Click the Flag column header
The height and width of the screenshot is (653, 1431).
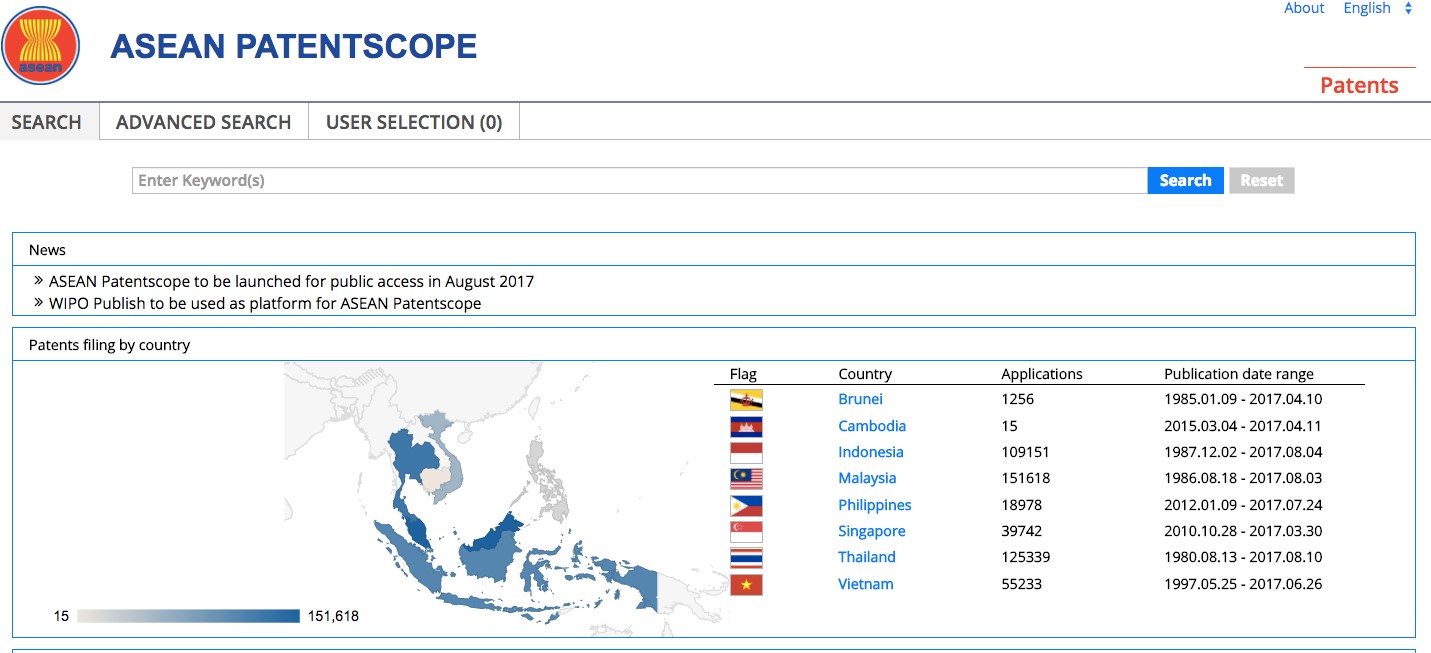[743, 374]
